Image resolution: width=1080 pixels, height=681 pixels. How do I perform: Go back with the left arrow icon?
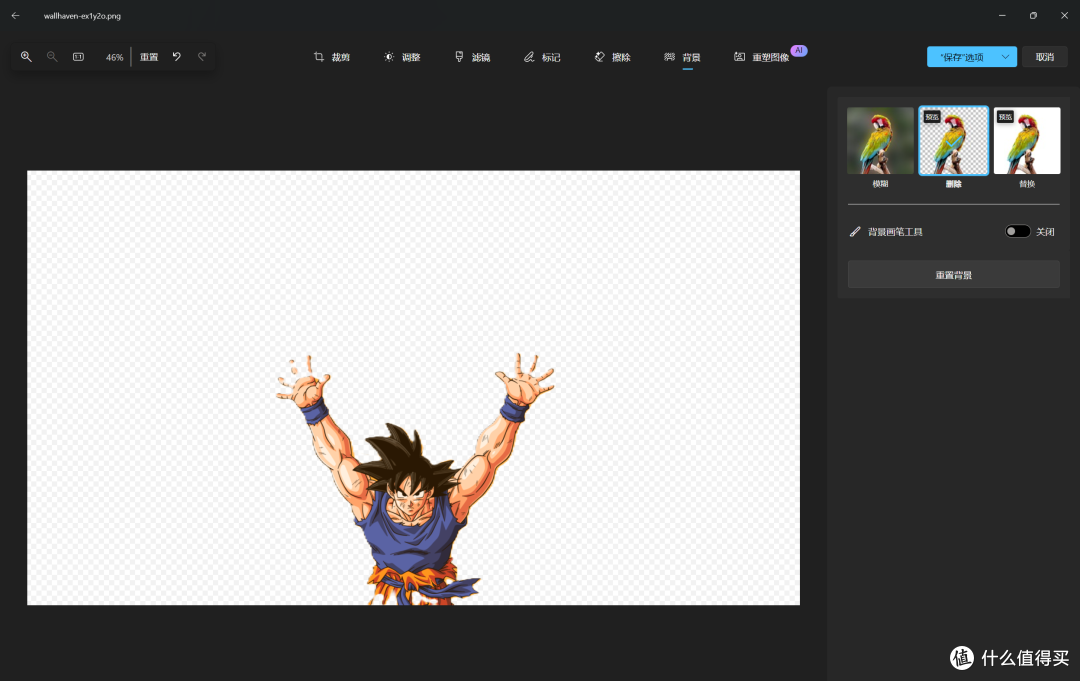click(x=15, y=15)
